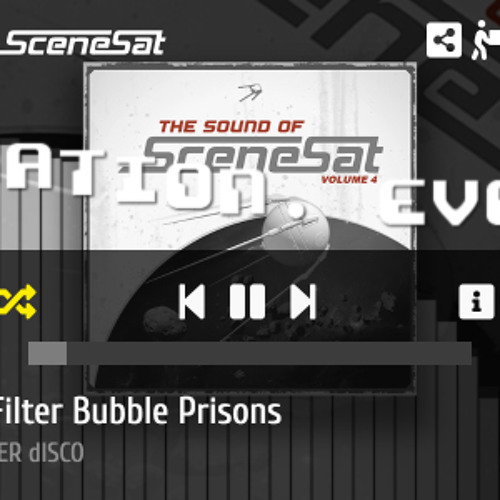Click the Volume 4 label on the cover
Screen dimensions: 500x500
[349, 180]
